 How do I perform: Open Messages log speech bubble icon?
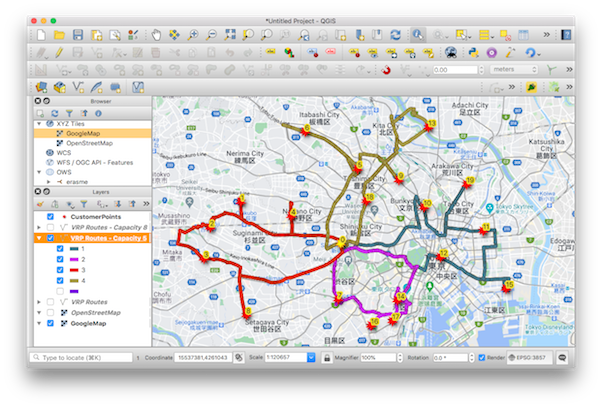(562, 357)
